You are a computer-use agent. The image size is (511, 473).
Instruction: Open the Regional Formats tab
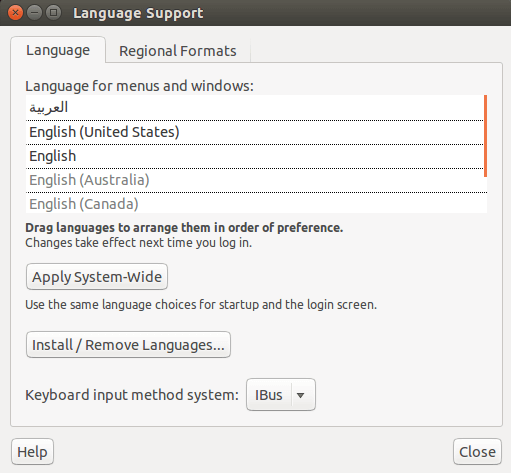178,51
